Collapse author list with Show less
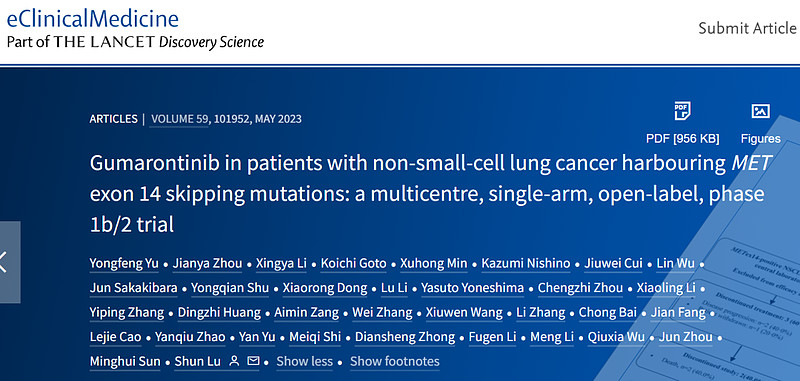This screenshot has height=381, width=800. click(305, 362)
